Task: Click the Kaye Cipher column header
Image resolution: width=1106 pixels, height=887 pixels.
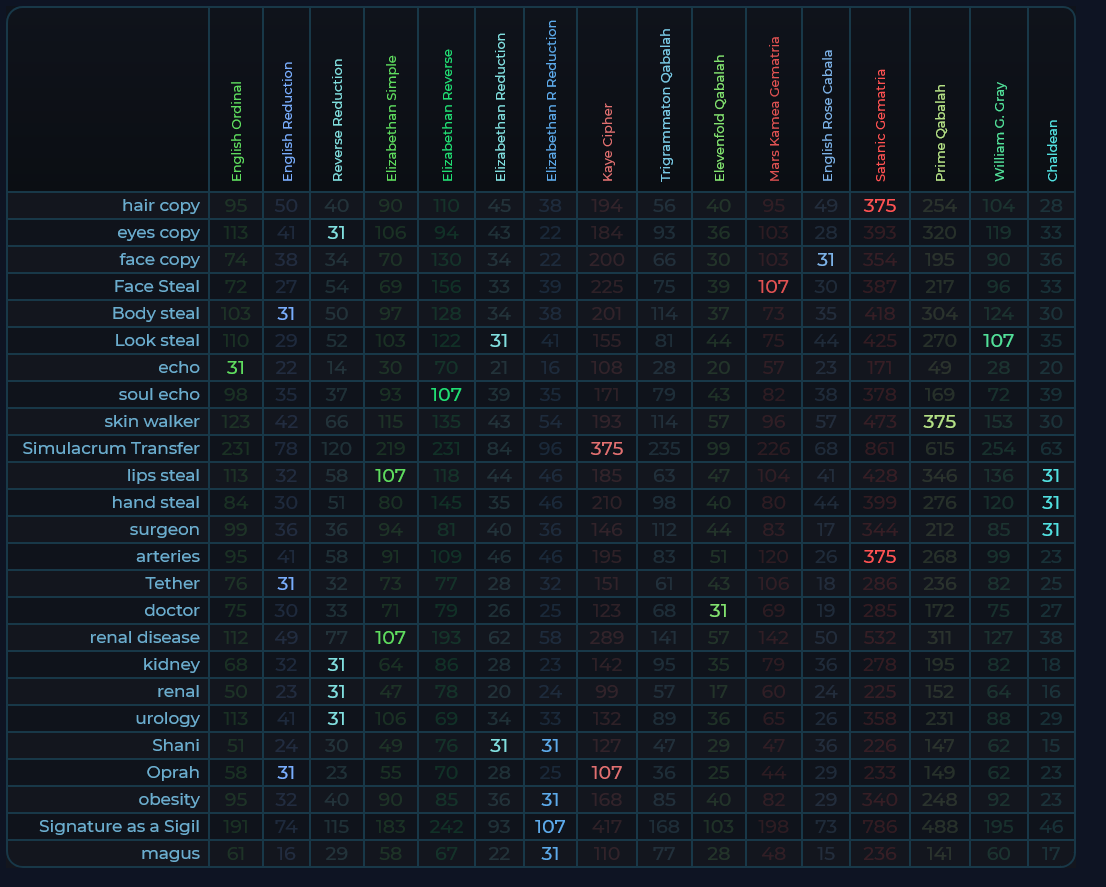Action: click(x=607, y=142)
